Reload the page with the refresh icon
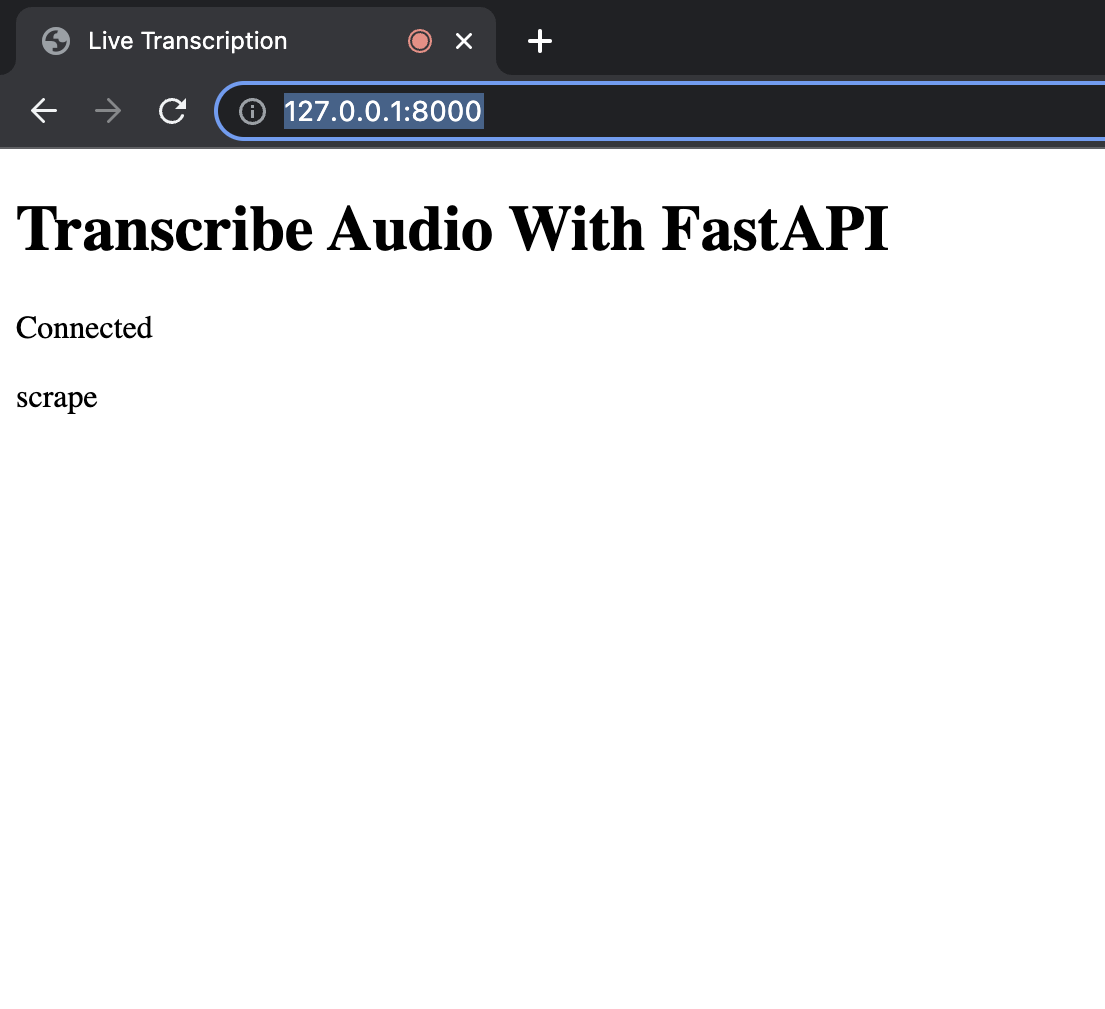 pyautogui.click(x=172, y=111)
